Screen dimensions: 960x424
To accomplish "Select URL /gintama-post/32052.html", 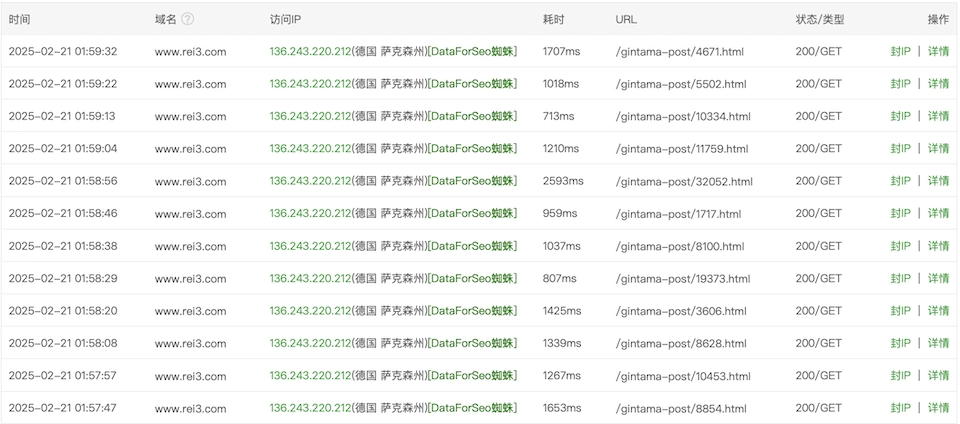I will [x=684, y=181].
